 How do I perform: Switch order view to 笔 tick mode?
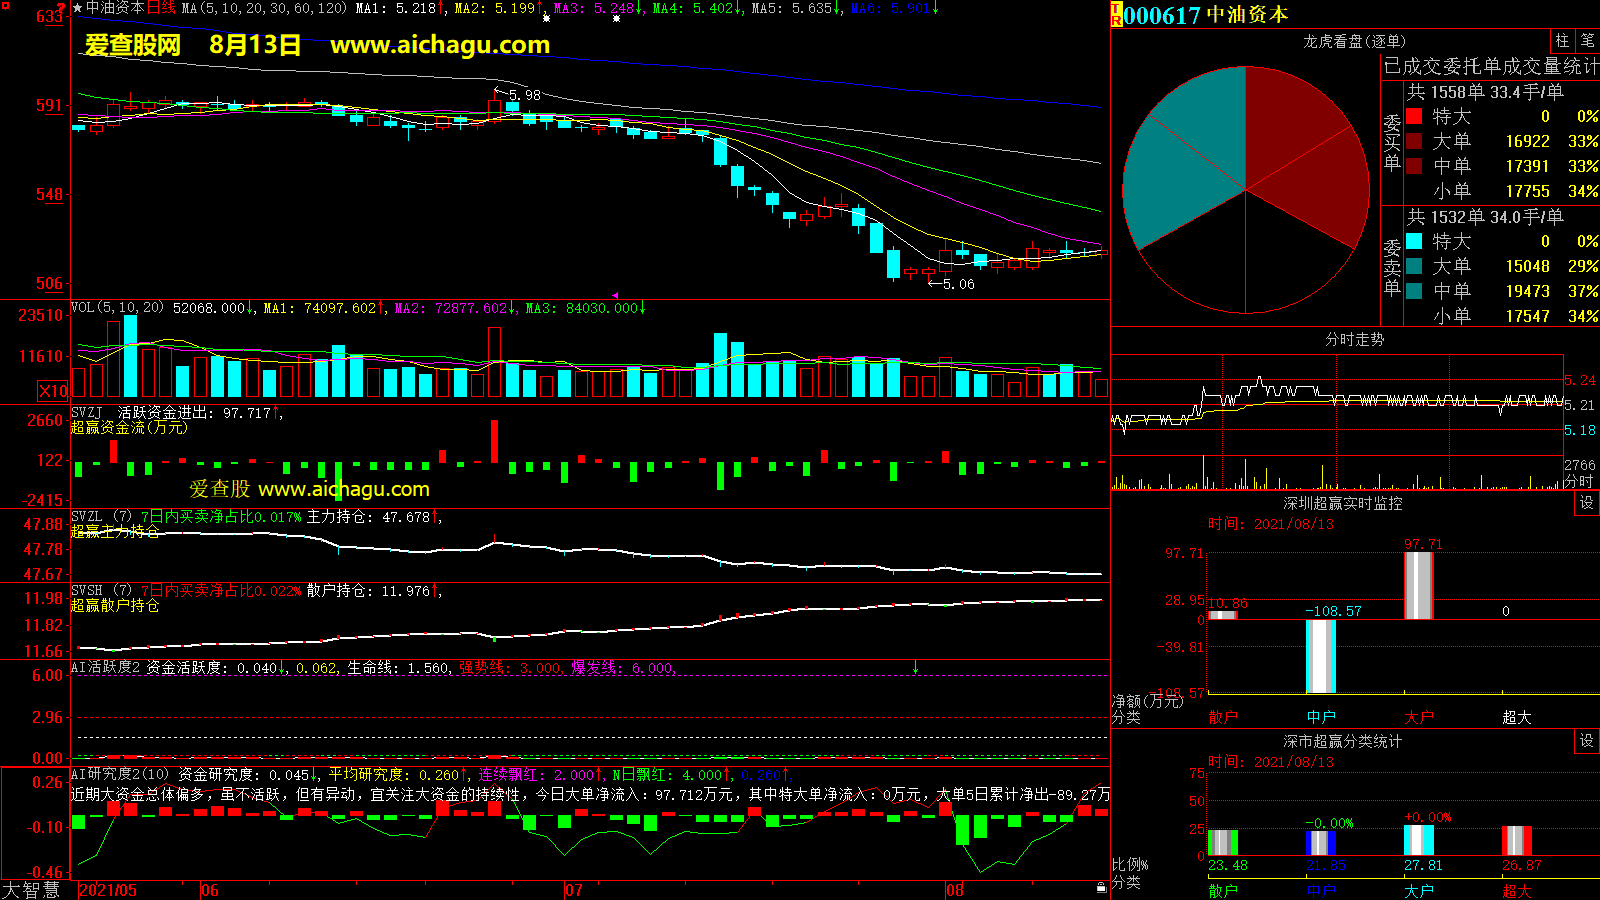(1587, 40)
